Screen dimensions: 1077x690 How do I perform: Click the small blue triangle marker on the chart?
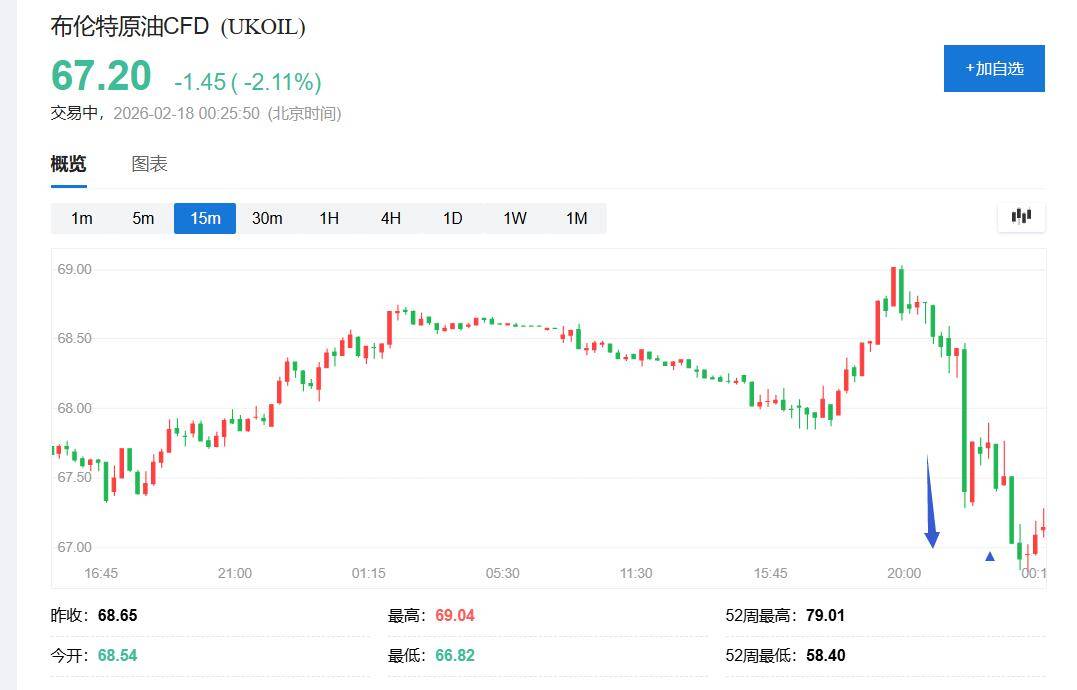tap(990, 556)
